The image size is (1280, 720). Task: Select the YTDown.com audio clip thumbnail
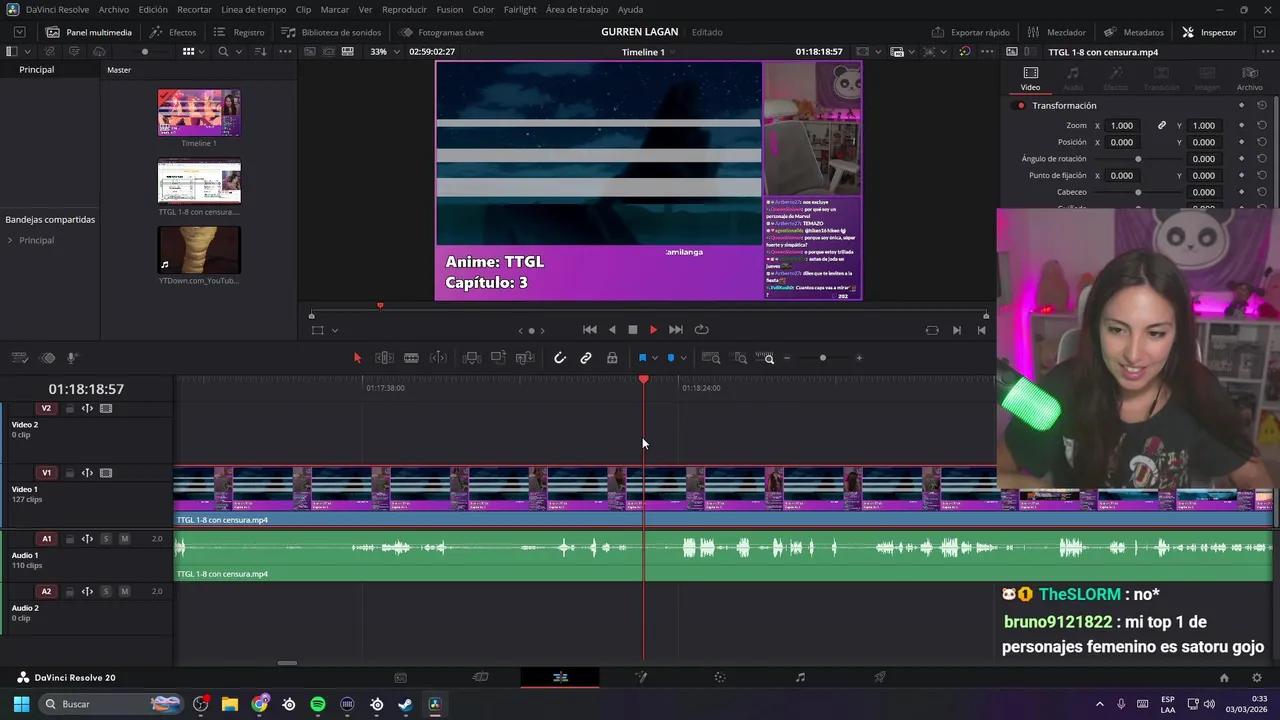[199, 250]
